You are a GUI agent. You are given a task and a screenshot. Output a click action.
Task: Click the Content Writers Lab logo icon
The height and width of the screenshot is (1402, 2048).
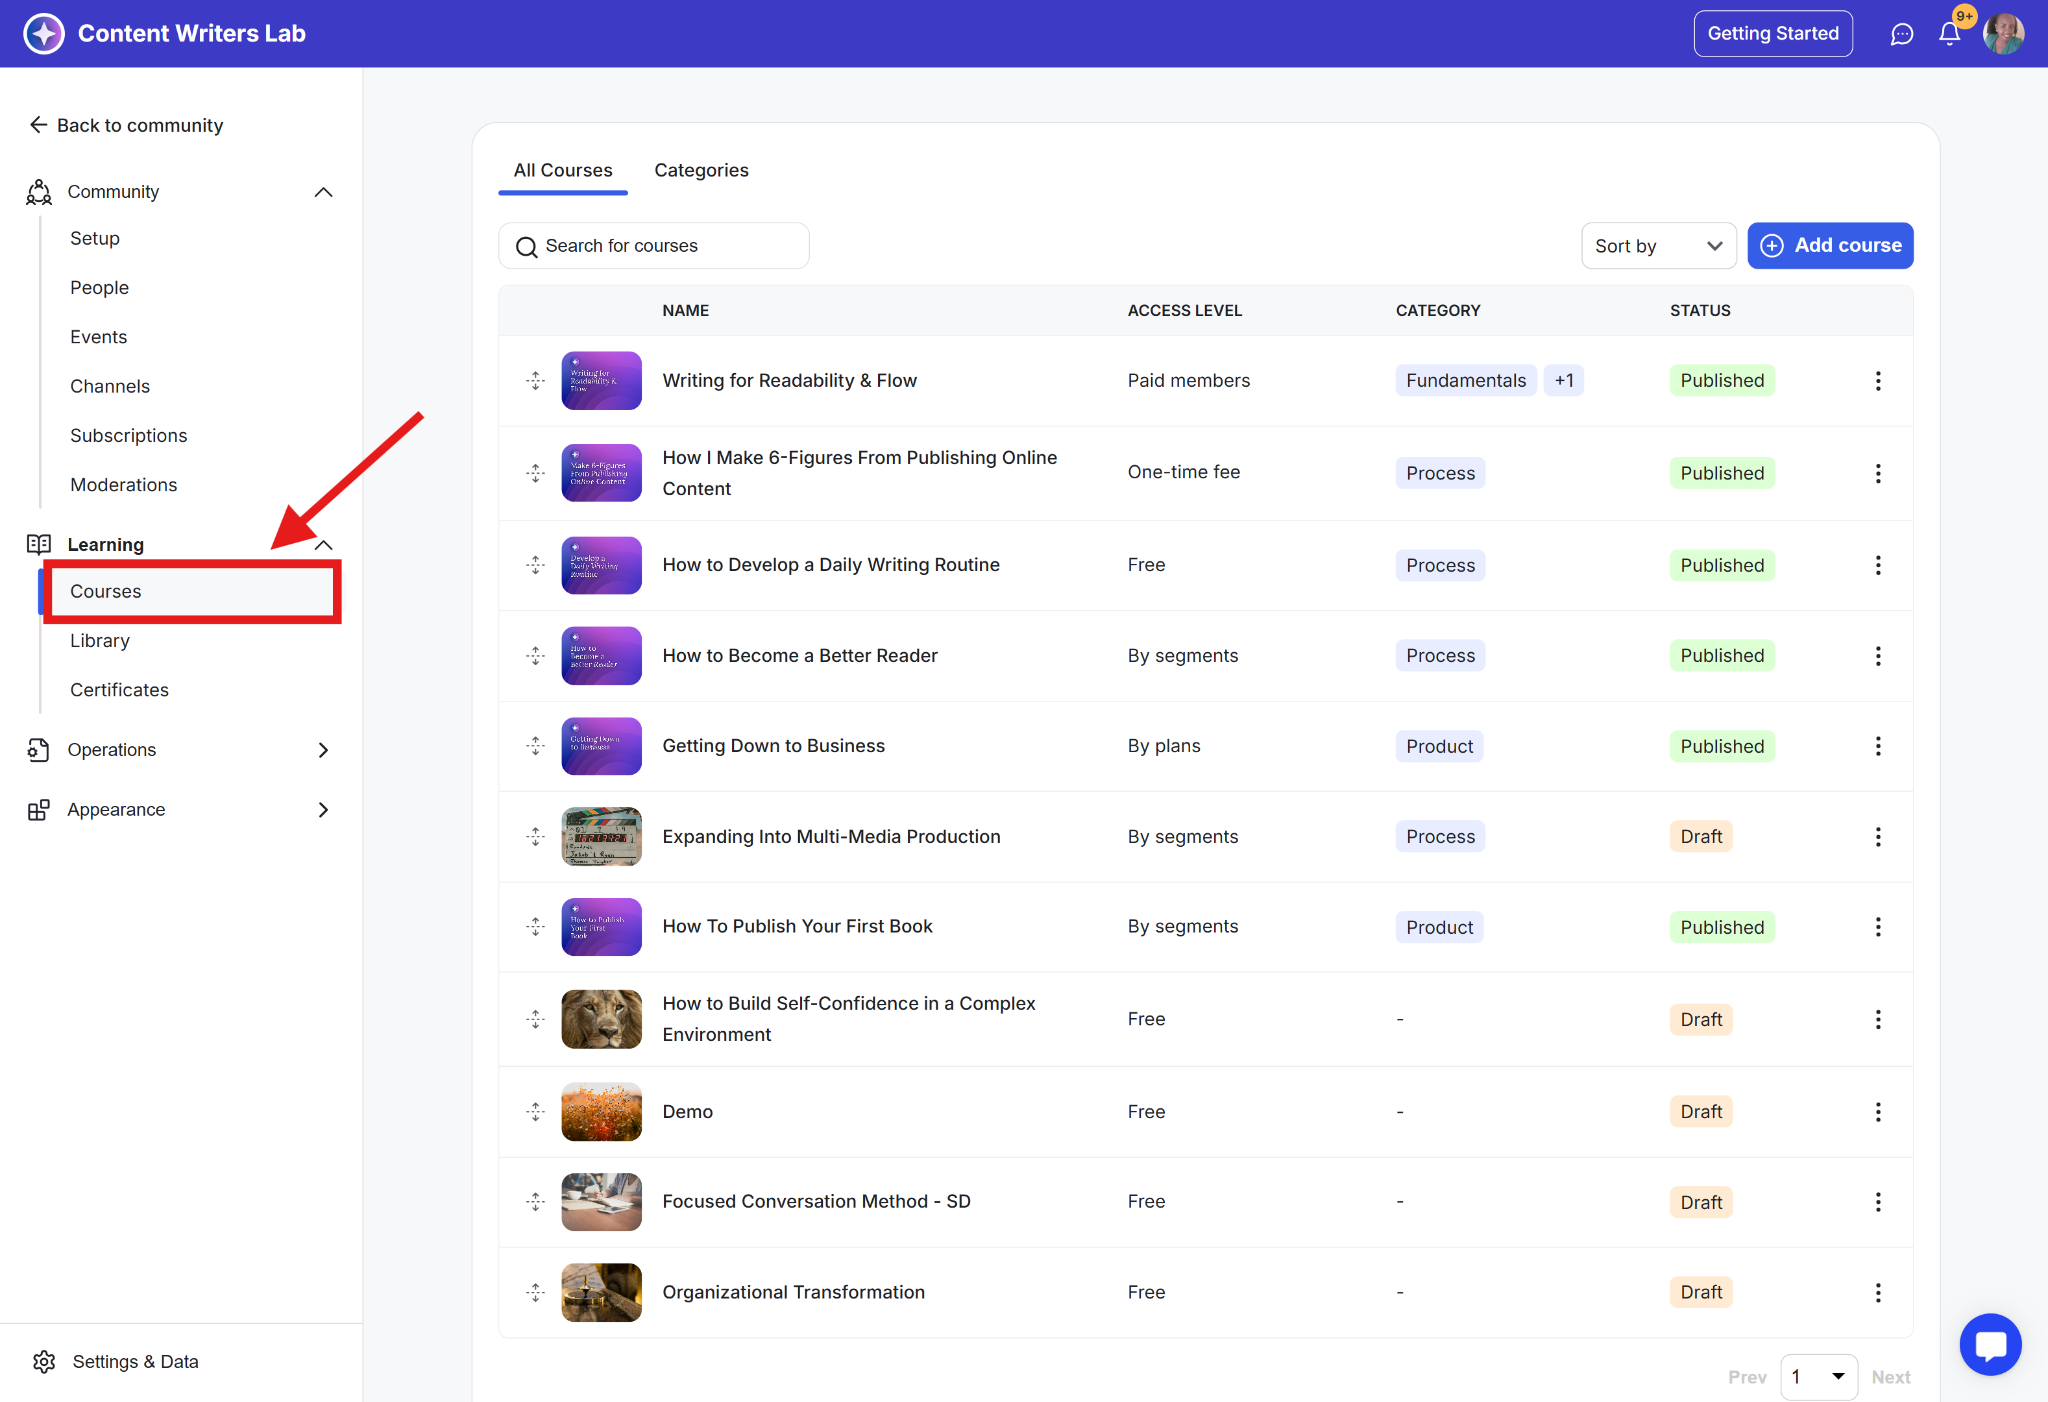(44, 34)
